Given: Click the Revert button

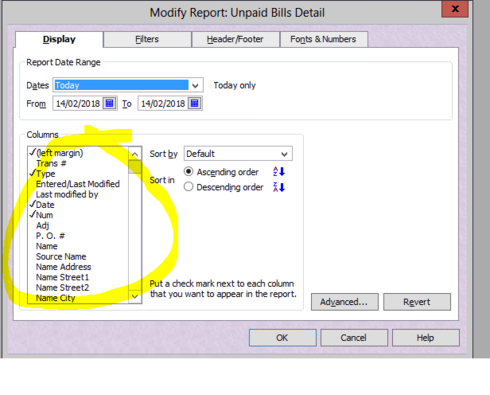Looking at the screenshot, I should pyautogui.click(x=417, y=302).
